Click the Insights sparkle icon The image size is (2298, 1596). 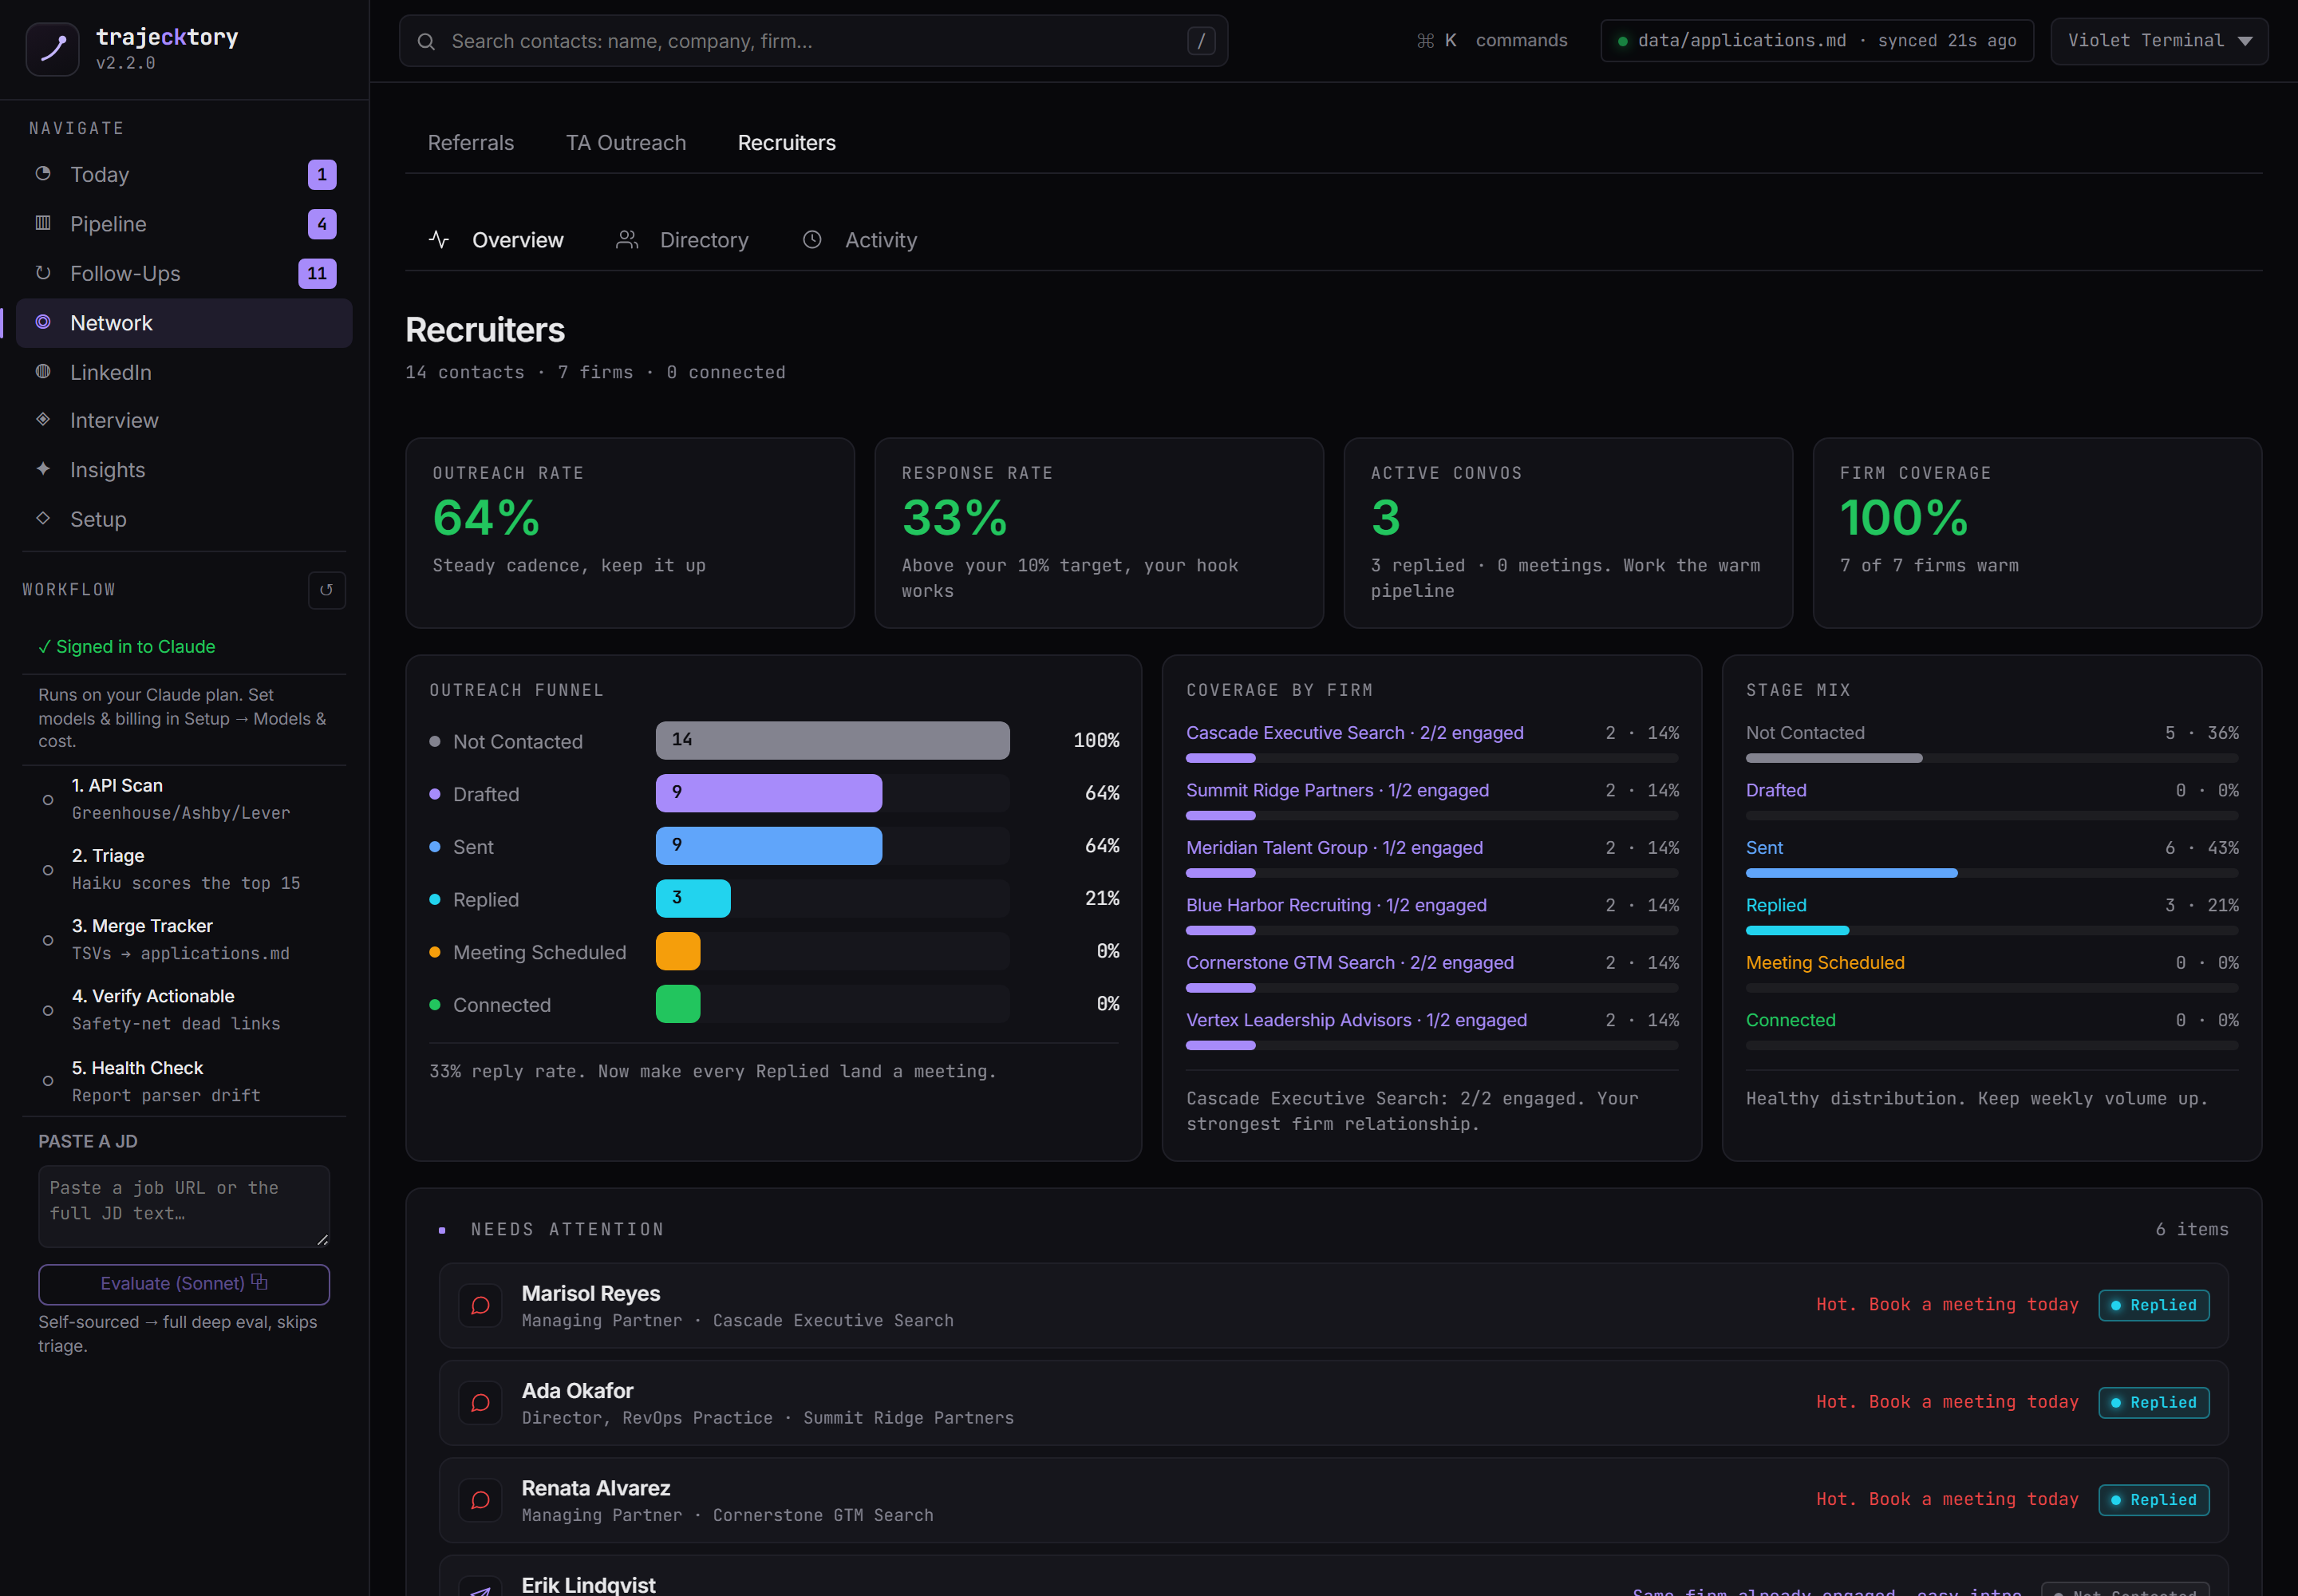43,469
